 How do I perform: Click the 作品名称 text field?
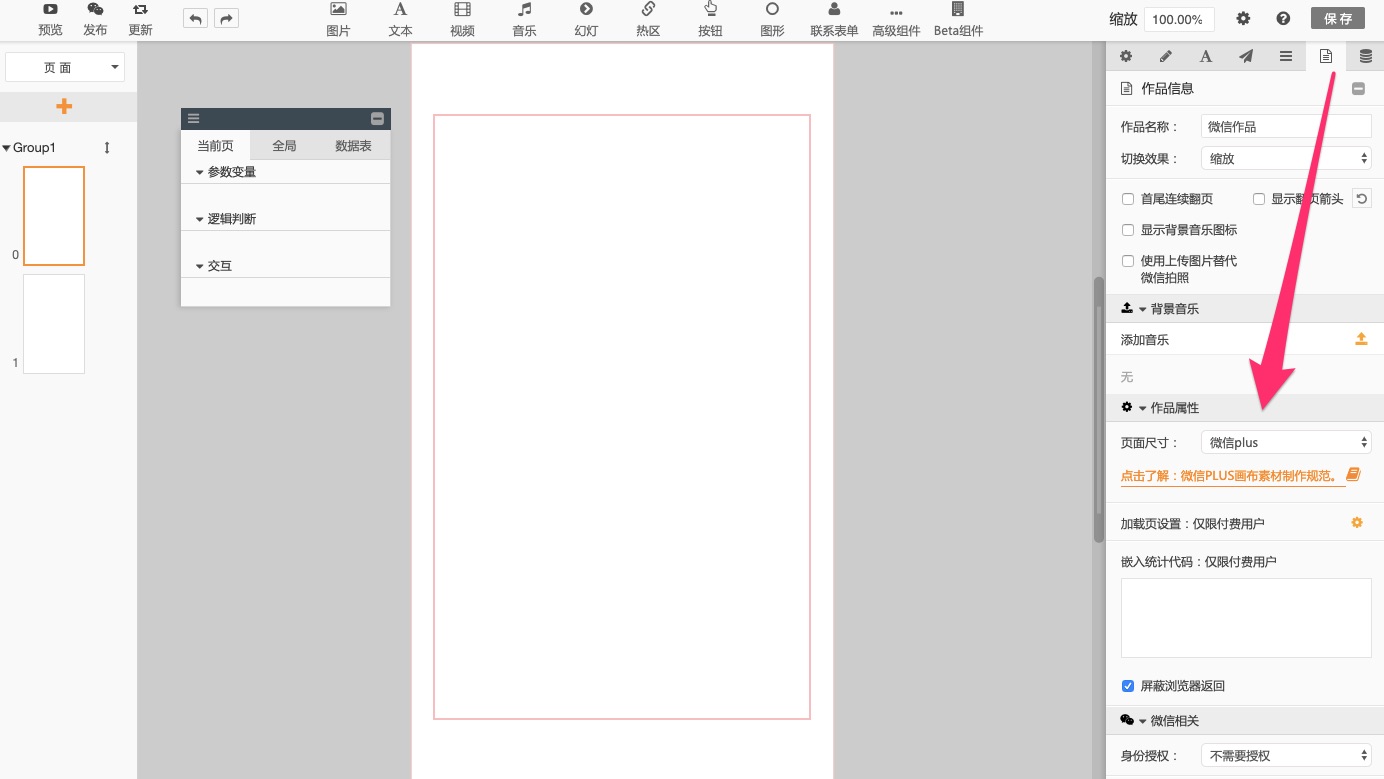coord(1285,127)
